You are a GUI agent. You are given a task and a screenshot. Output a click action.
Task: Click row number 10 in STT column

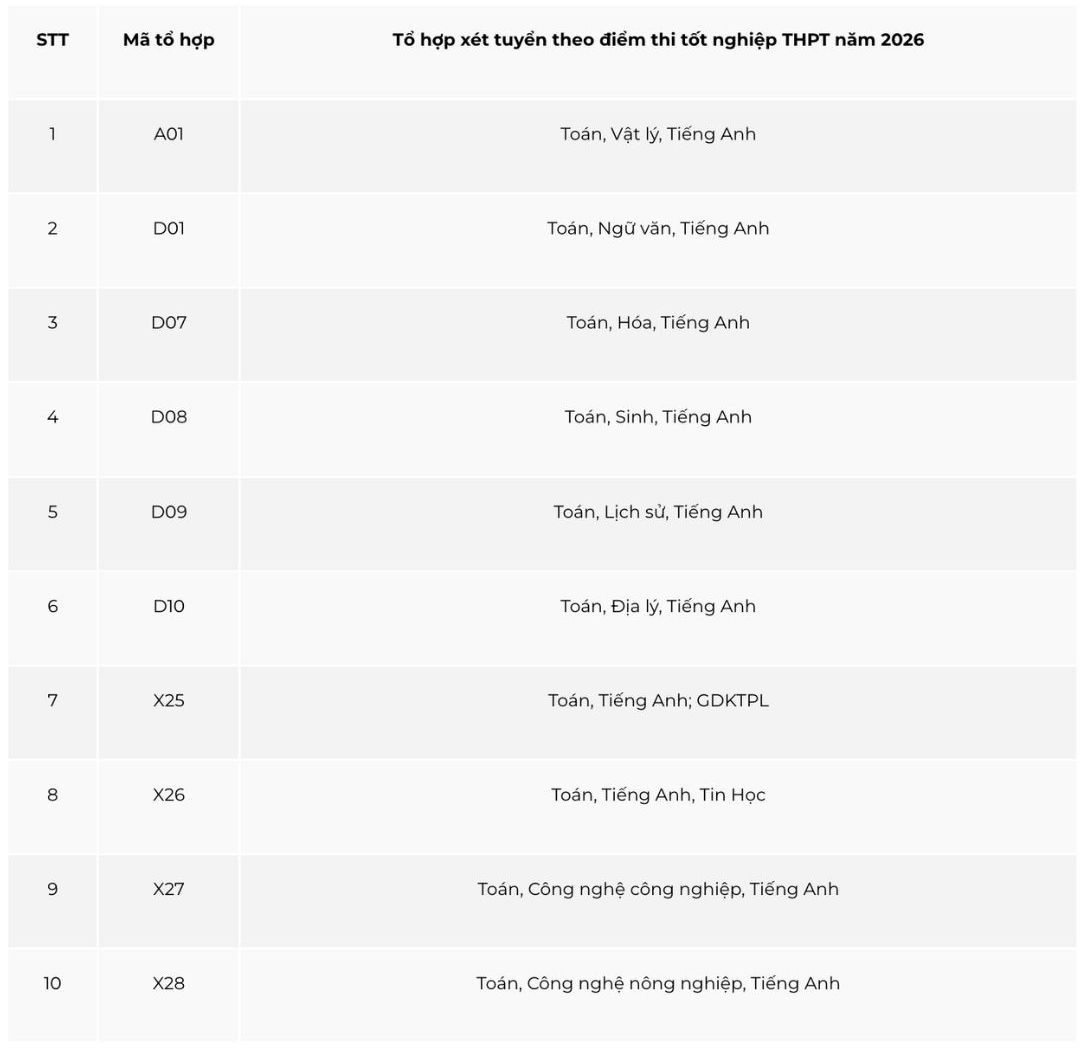pyautogui.click(x=52, y=984)
